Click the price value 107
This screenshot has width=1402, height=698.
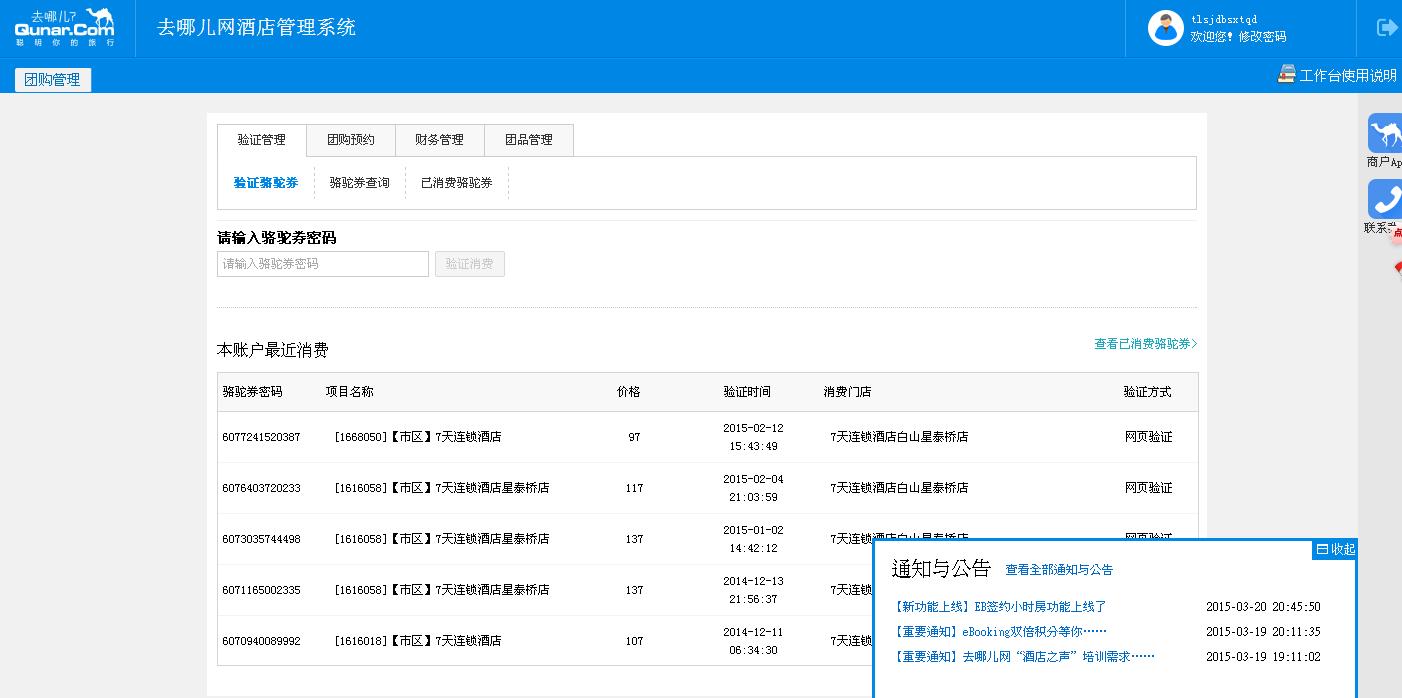634,641
